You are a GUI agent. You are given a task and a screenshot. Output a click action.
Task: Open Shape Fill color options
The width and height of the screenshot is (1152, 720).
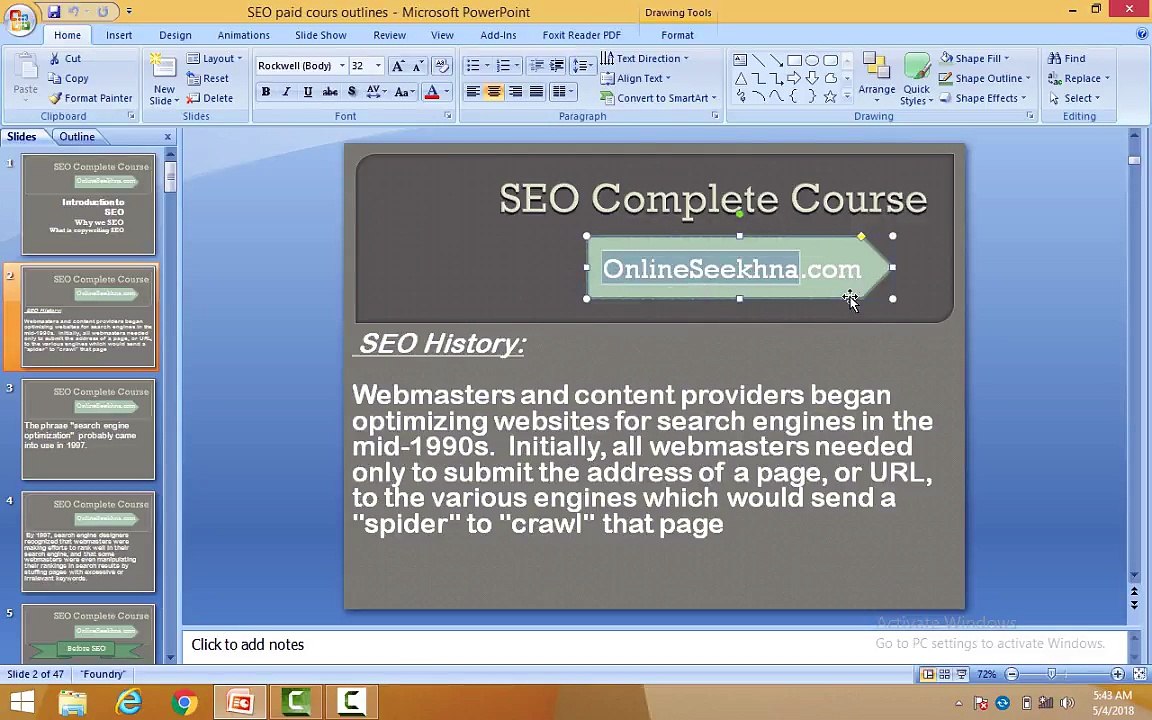pos(974,58)
